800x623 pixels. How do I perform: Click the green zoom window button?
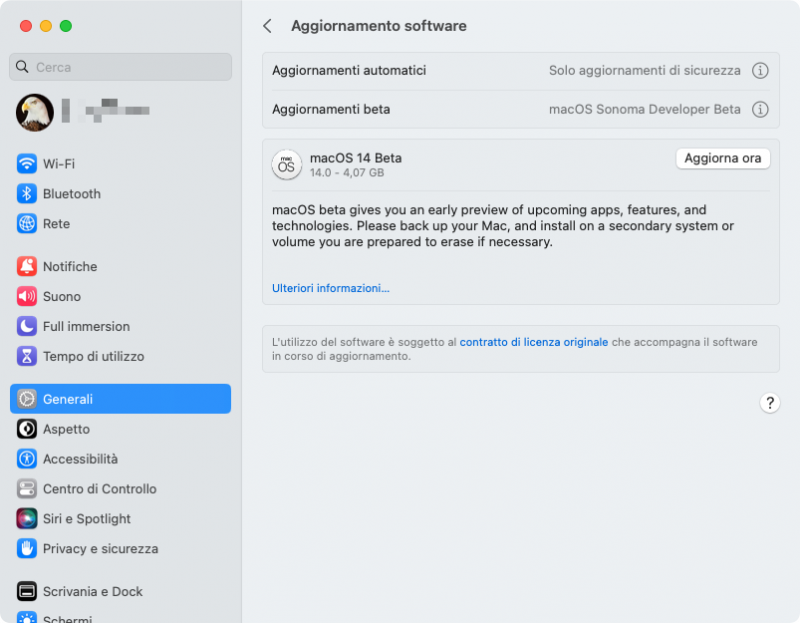(x=66, y=26)
